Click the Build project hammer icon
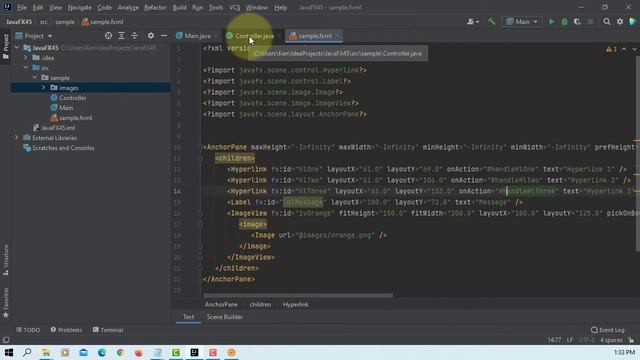The height and width of the screenshot is (360, 640). [x=492, y=22]
